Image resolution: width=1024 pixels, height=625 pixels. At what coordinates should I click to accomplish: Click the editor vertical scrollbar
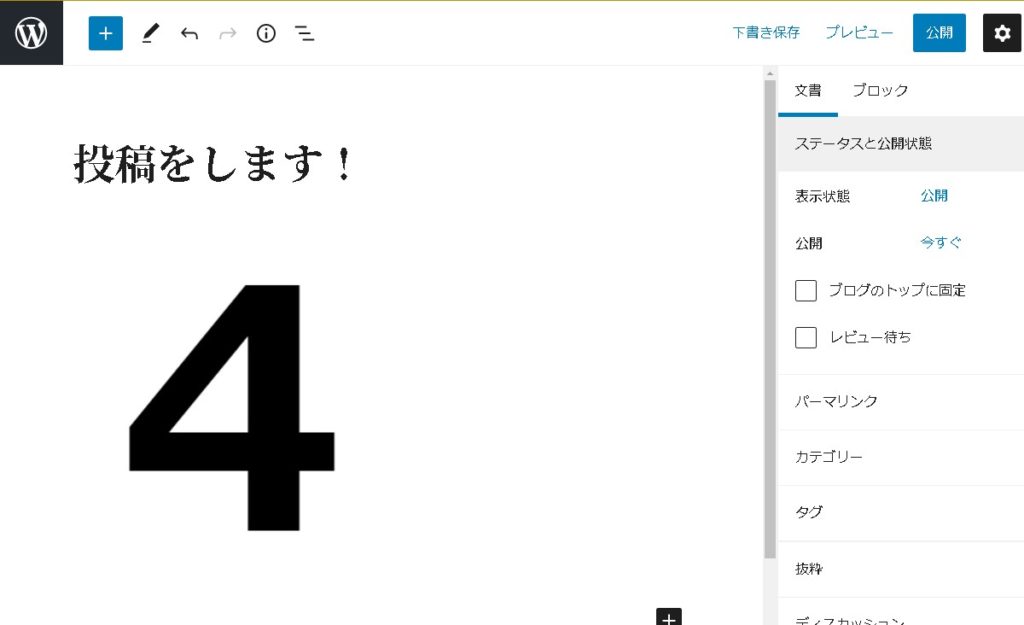coord(770,320)
